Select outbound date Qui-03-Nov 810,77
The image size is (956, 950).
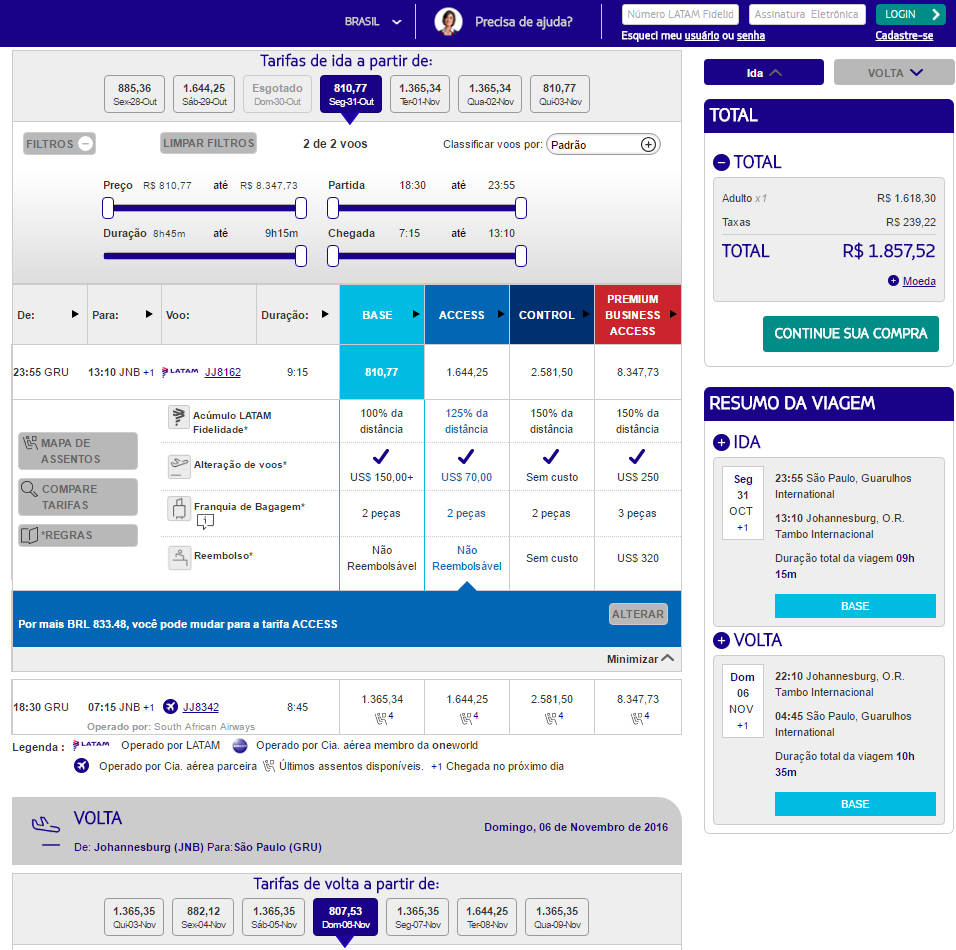[x=560, y=94]
